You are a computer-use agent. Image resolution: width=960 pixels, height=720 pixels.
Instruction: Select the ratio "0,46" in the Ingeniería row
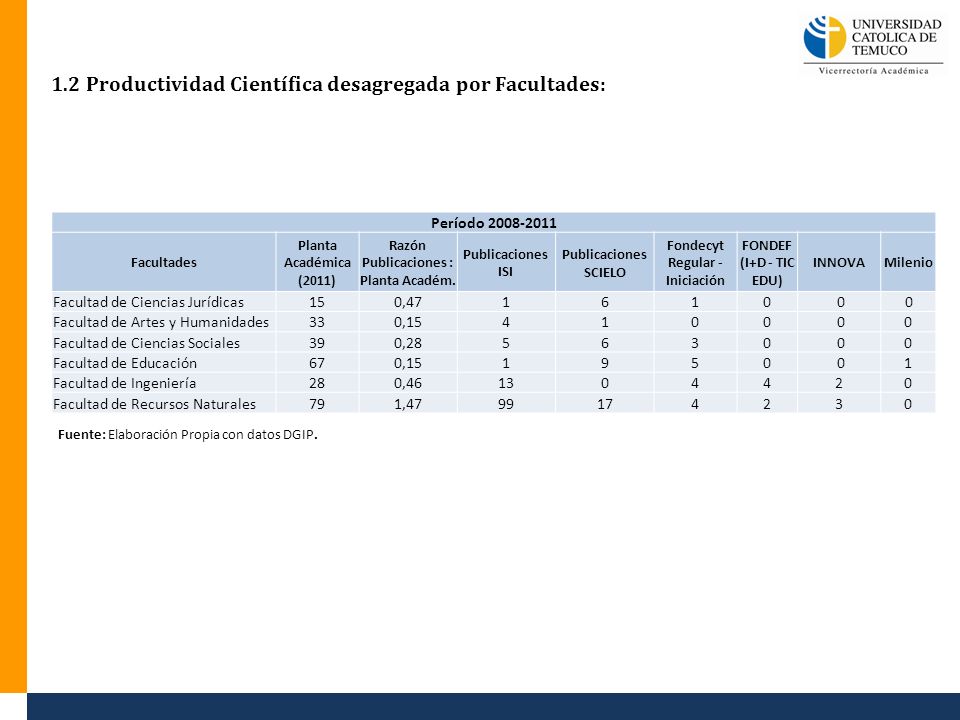tap(408, 383)
